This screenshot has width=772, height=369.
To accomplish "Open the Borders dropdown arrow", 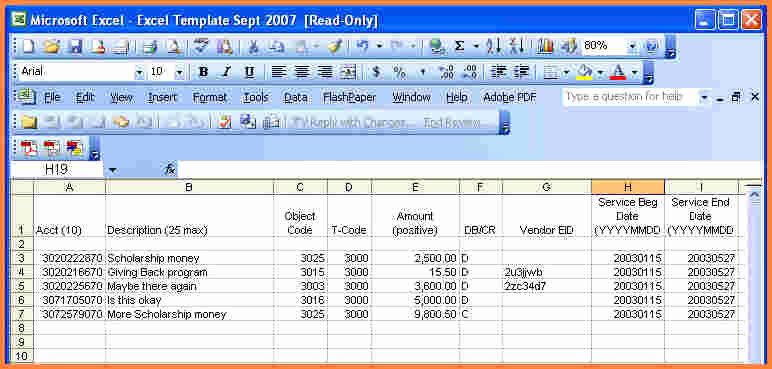I will coord(566,73).
